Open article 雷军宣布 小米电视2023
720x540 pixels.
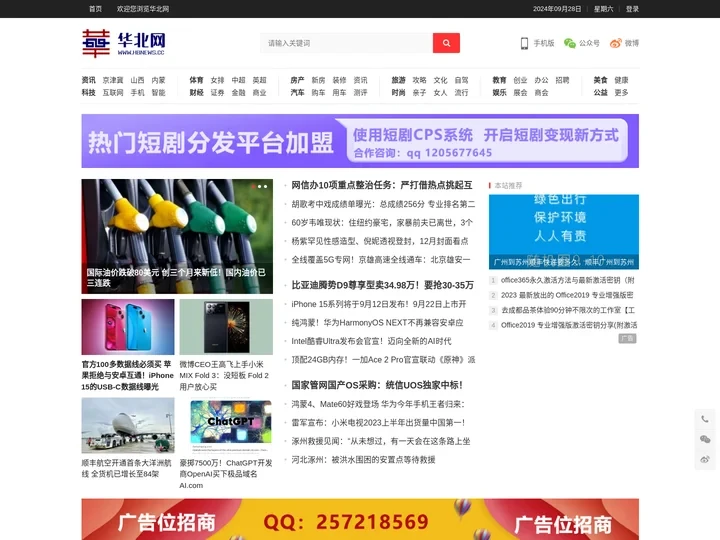point(379,422)
